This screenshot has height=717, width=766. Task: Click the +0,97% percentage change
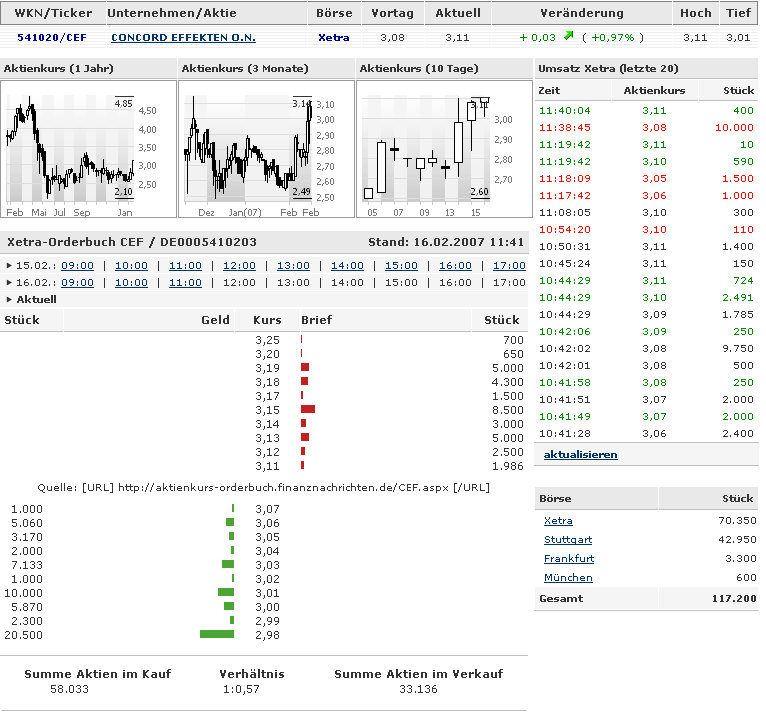pyautogui.click(x=613, y=38)
